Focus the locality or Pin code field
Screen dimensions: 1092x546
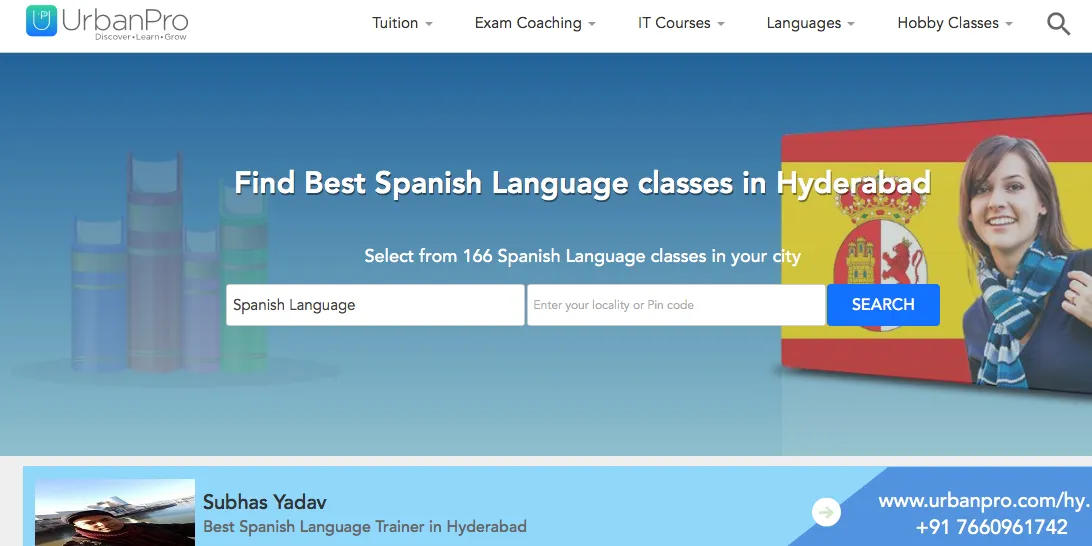tap(676, 304)
